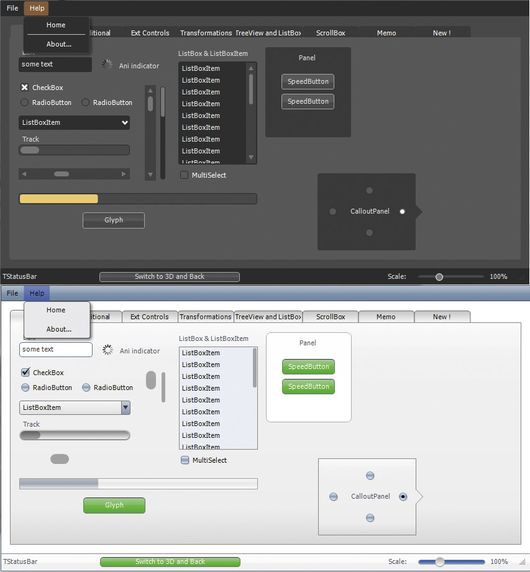This screenshot has height=572, width=530.
Task: Click bottom green SpeedButton in light Panel
Action: [308, 387]
